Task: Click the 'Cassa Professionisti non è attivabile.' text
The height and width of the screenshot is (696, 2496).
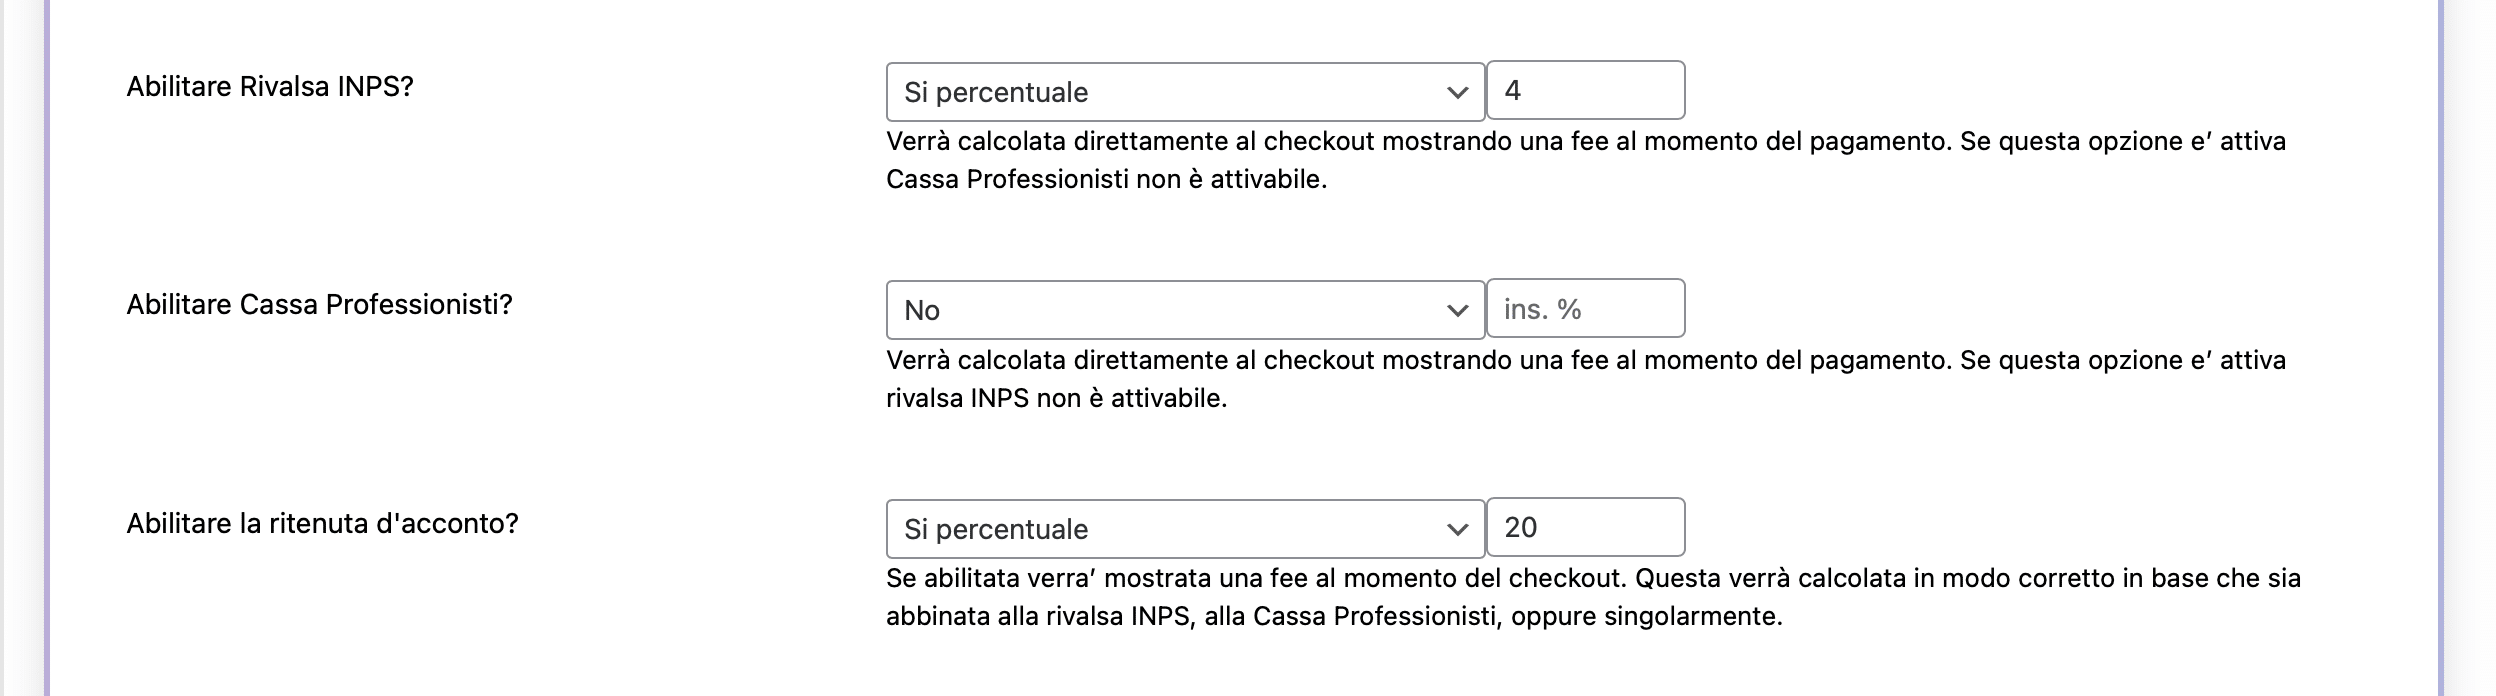Action: click(x=1106, y=180)
